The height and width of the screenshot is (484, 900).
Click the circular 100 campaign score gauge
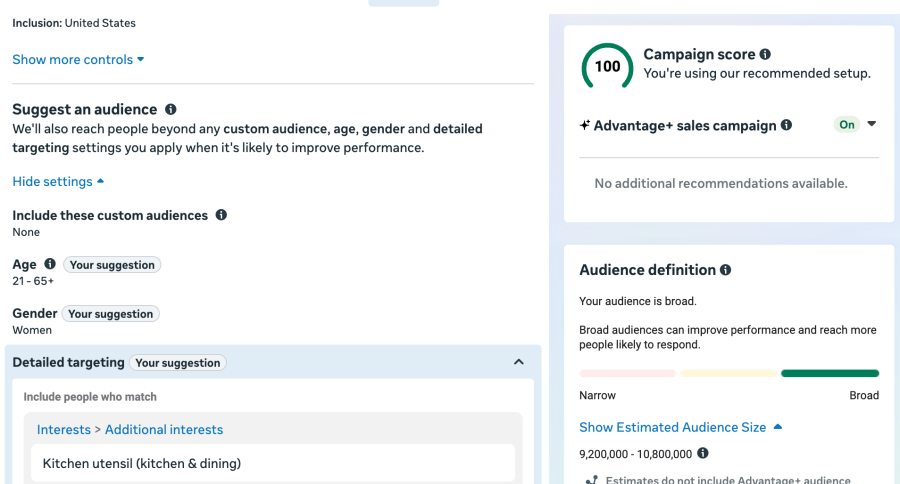(x=607, y=67)
